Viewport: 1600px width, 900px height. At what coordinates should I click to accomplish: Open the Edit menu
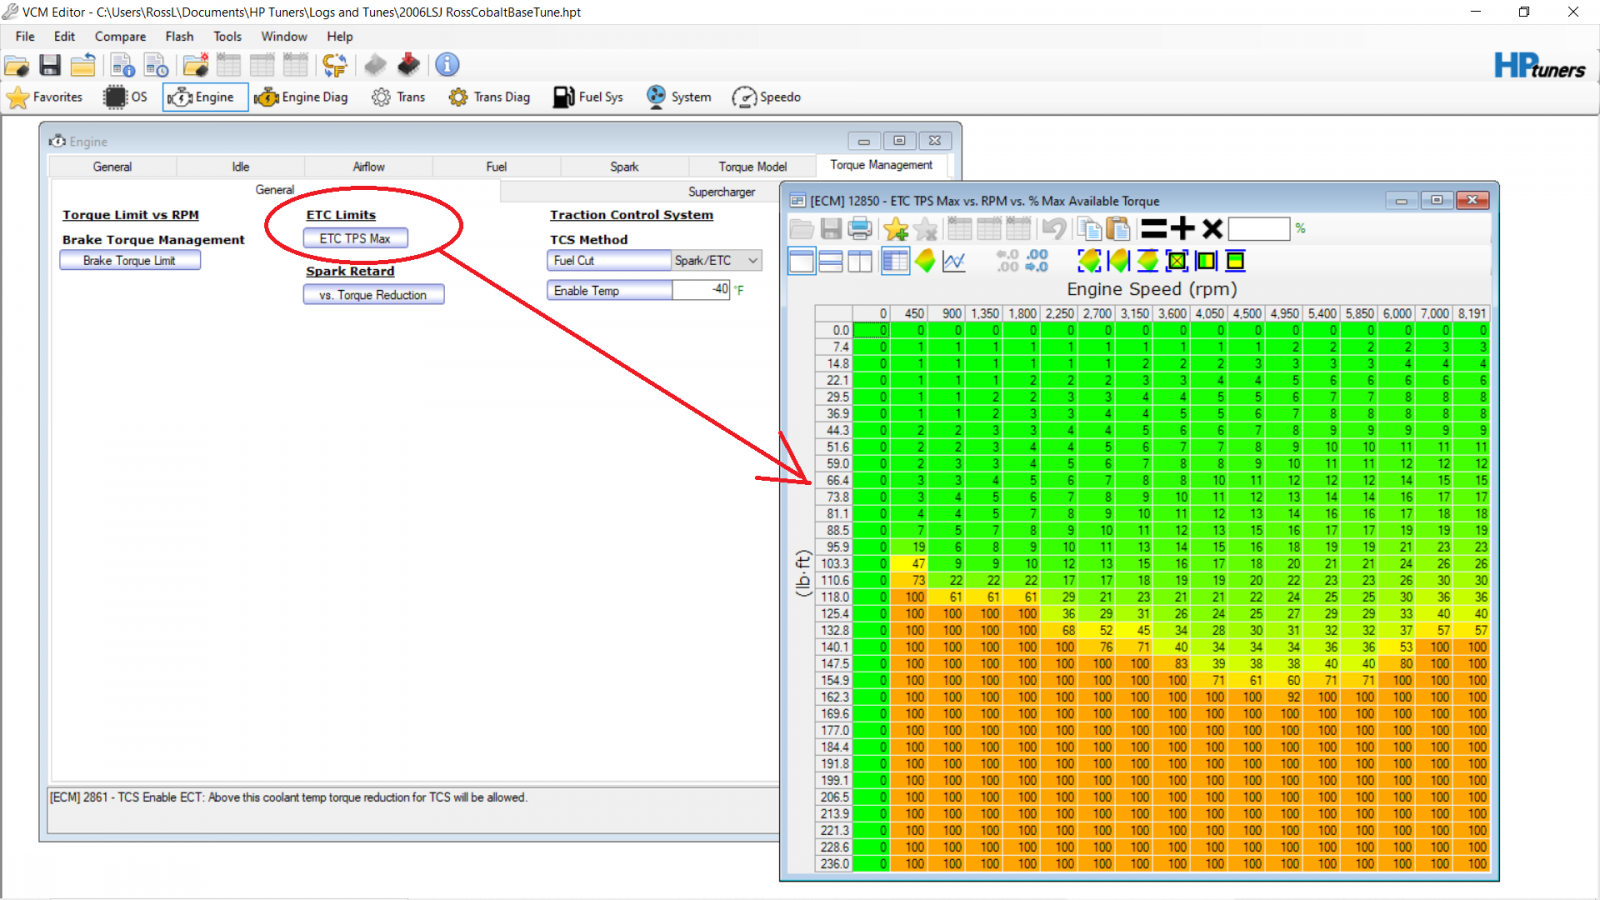[65, 37]
